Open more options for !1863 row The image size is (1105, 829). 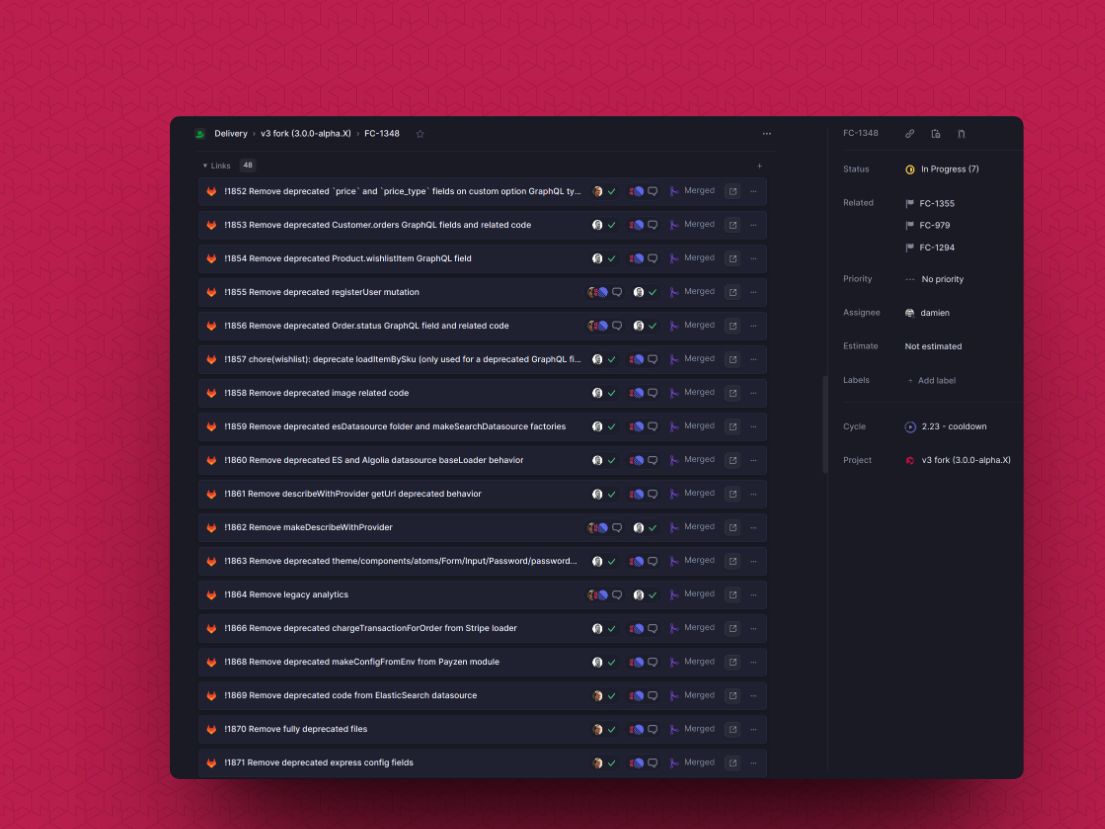pos(753,561)
